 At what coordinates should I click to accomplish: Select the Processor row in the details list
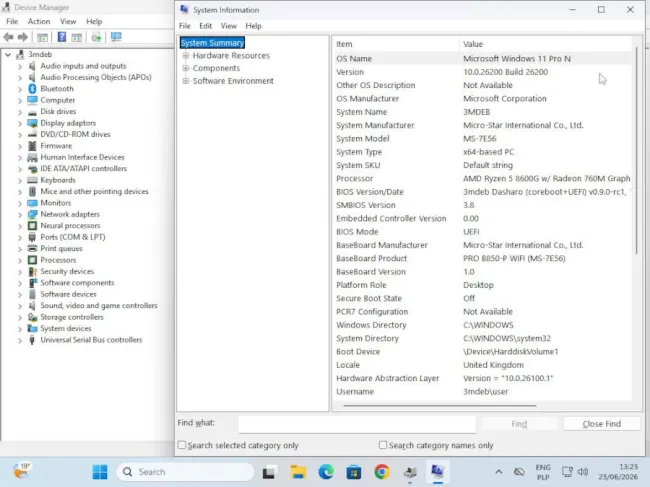483,179
